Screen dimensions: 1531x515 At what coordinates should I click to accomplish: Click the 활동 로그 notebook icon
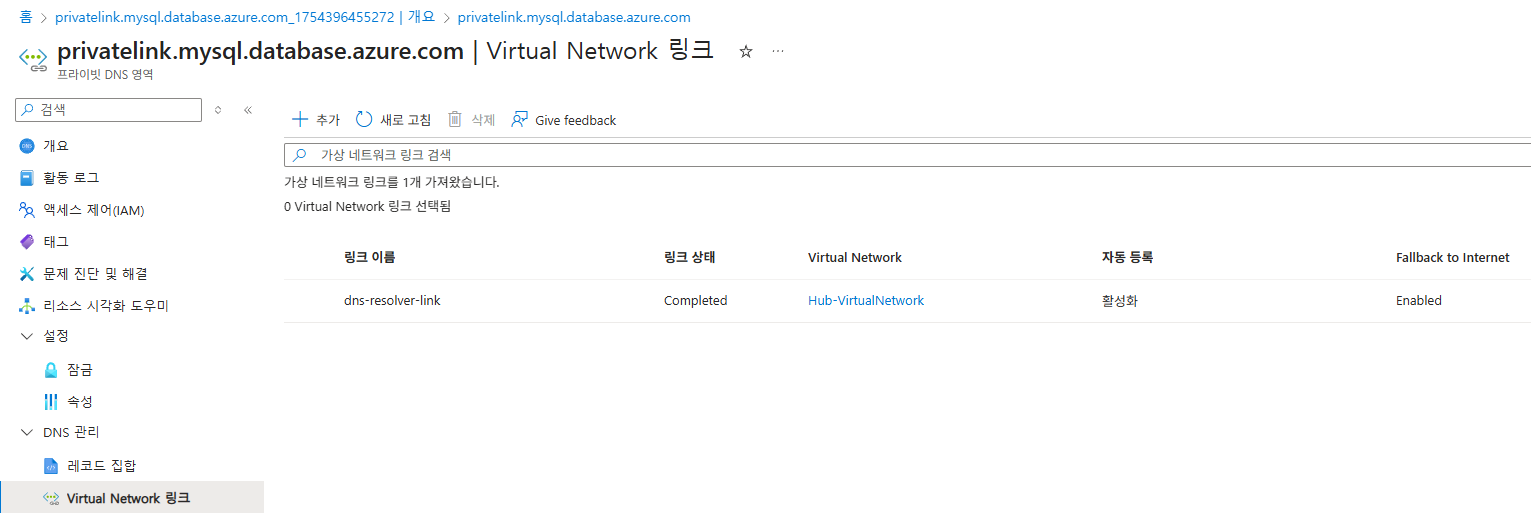coord(27,178)
